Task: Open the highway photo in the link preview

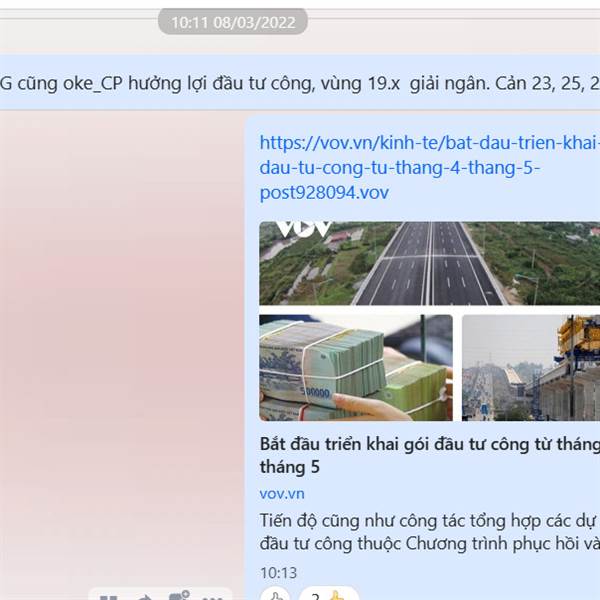Action: [429, 263]
